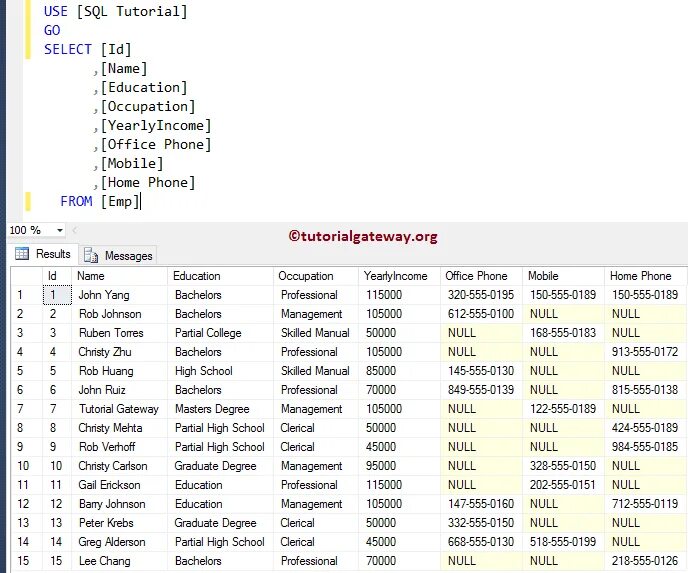This screenshot has height=573, width=688.
Task: Select home phone 815-555-0138 cell
Action: [645, 390]
